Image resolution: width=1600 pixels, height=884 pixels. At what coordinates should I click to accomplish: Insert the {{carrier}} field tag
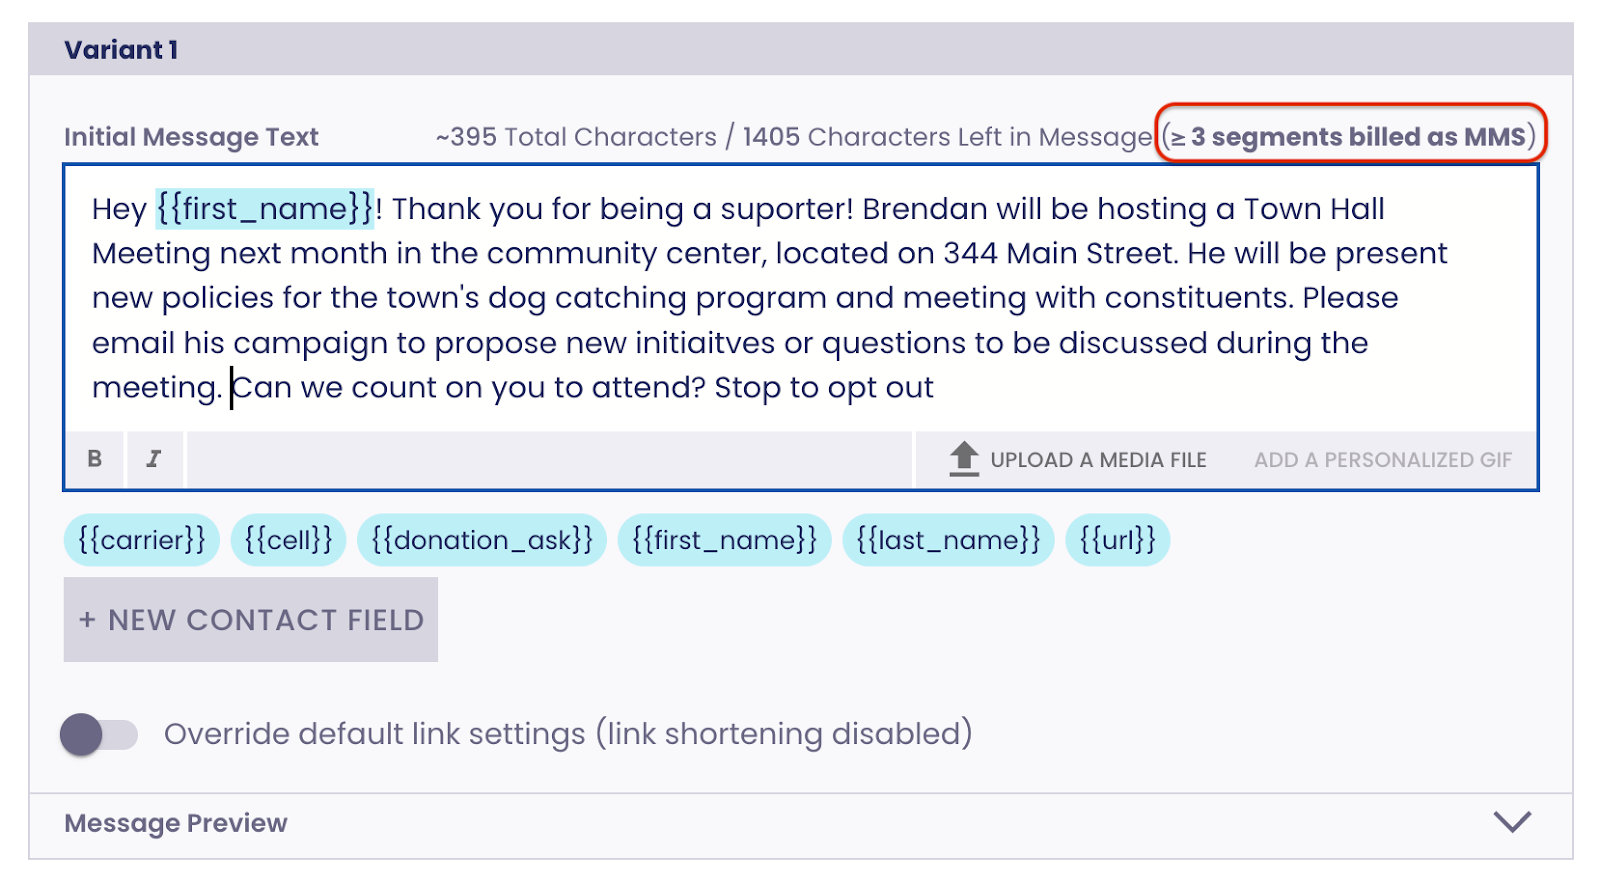(142, 540)
